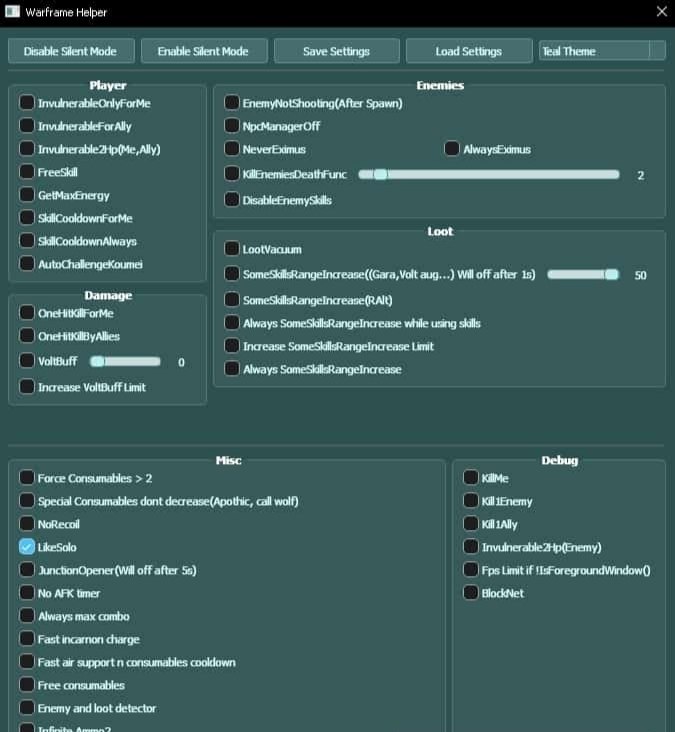Toggle Fast air support n consumables cooldown

tap(27, 662)
